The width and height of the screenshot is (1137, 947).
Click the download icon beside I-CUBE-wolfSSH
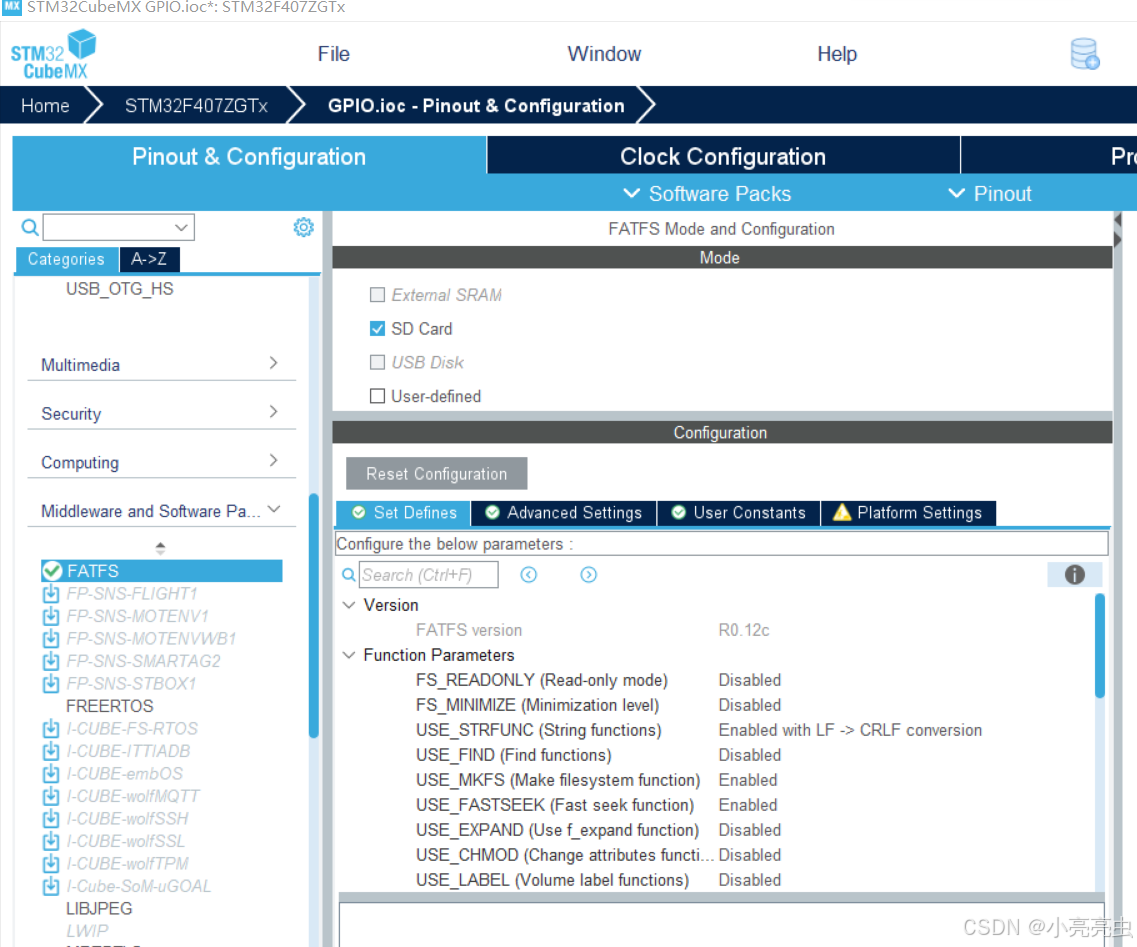click(51, 819)
